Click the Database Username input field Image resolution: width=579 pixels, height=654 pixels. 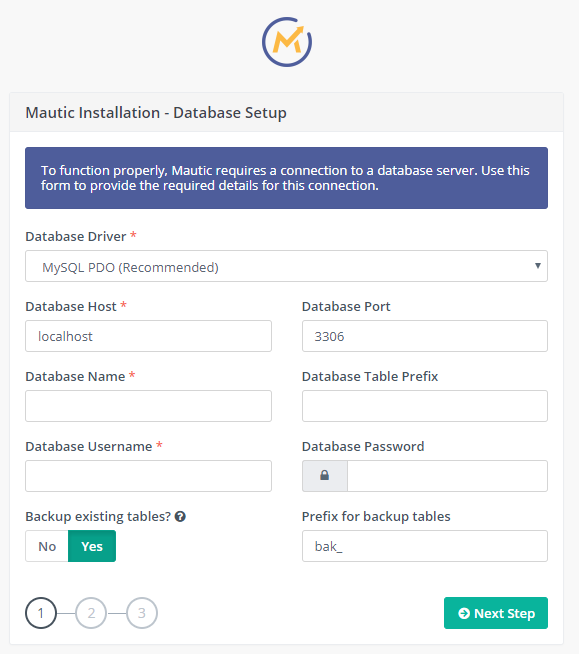(x=149, y=476)
